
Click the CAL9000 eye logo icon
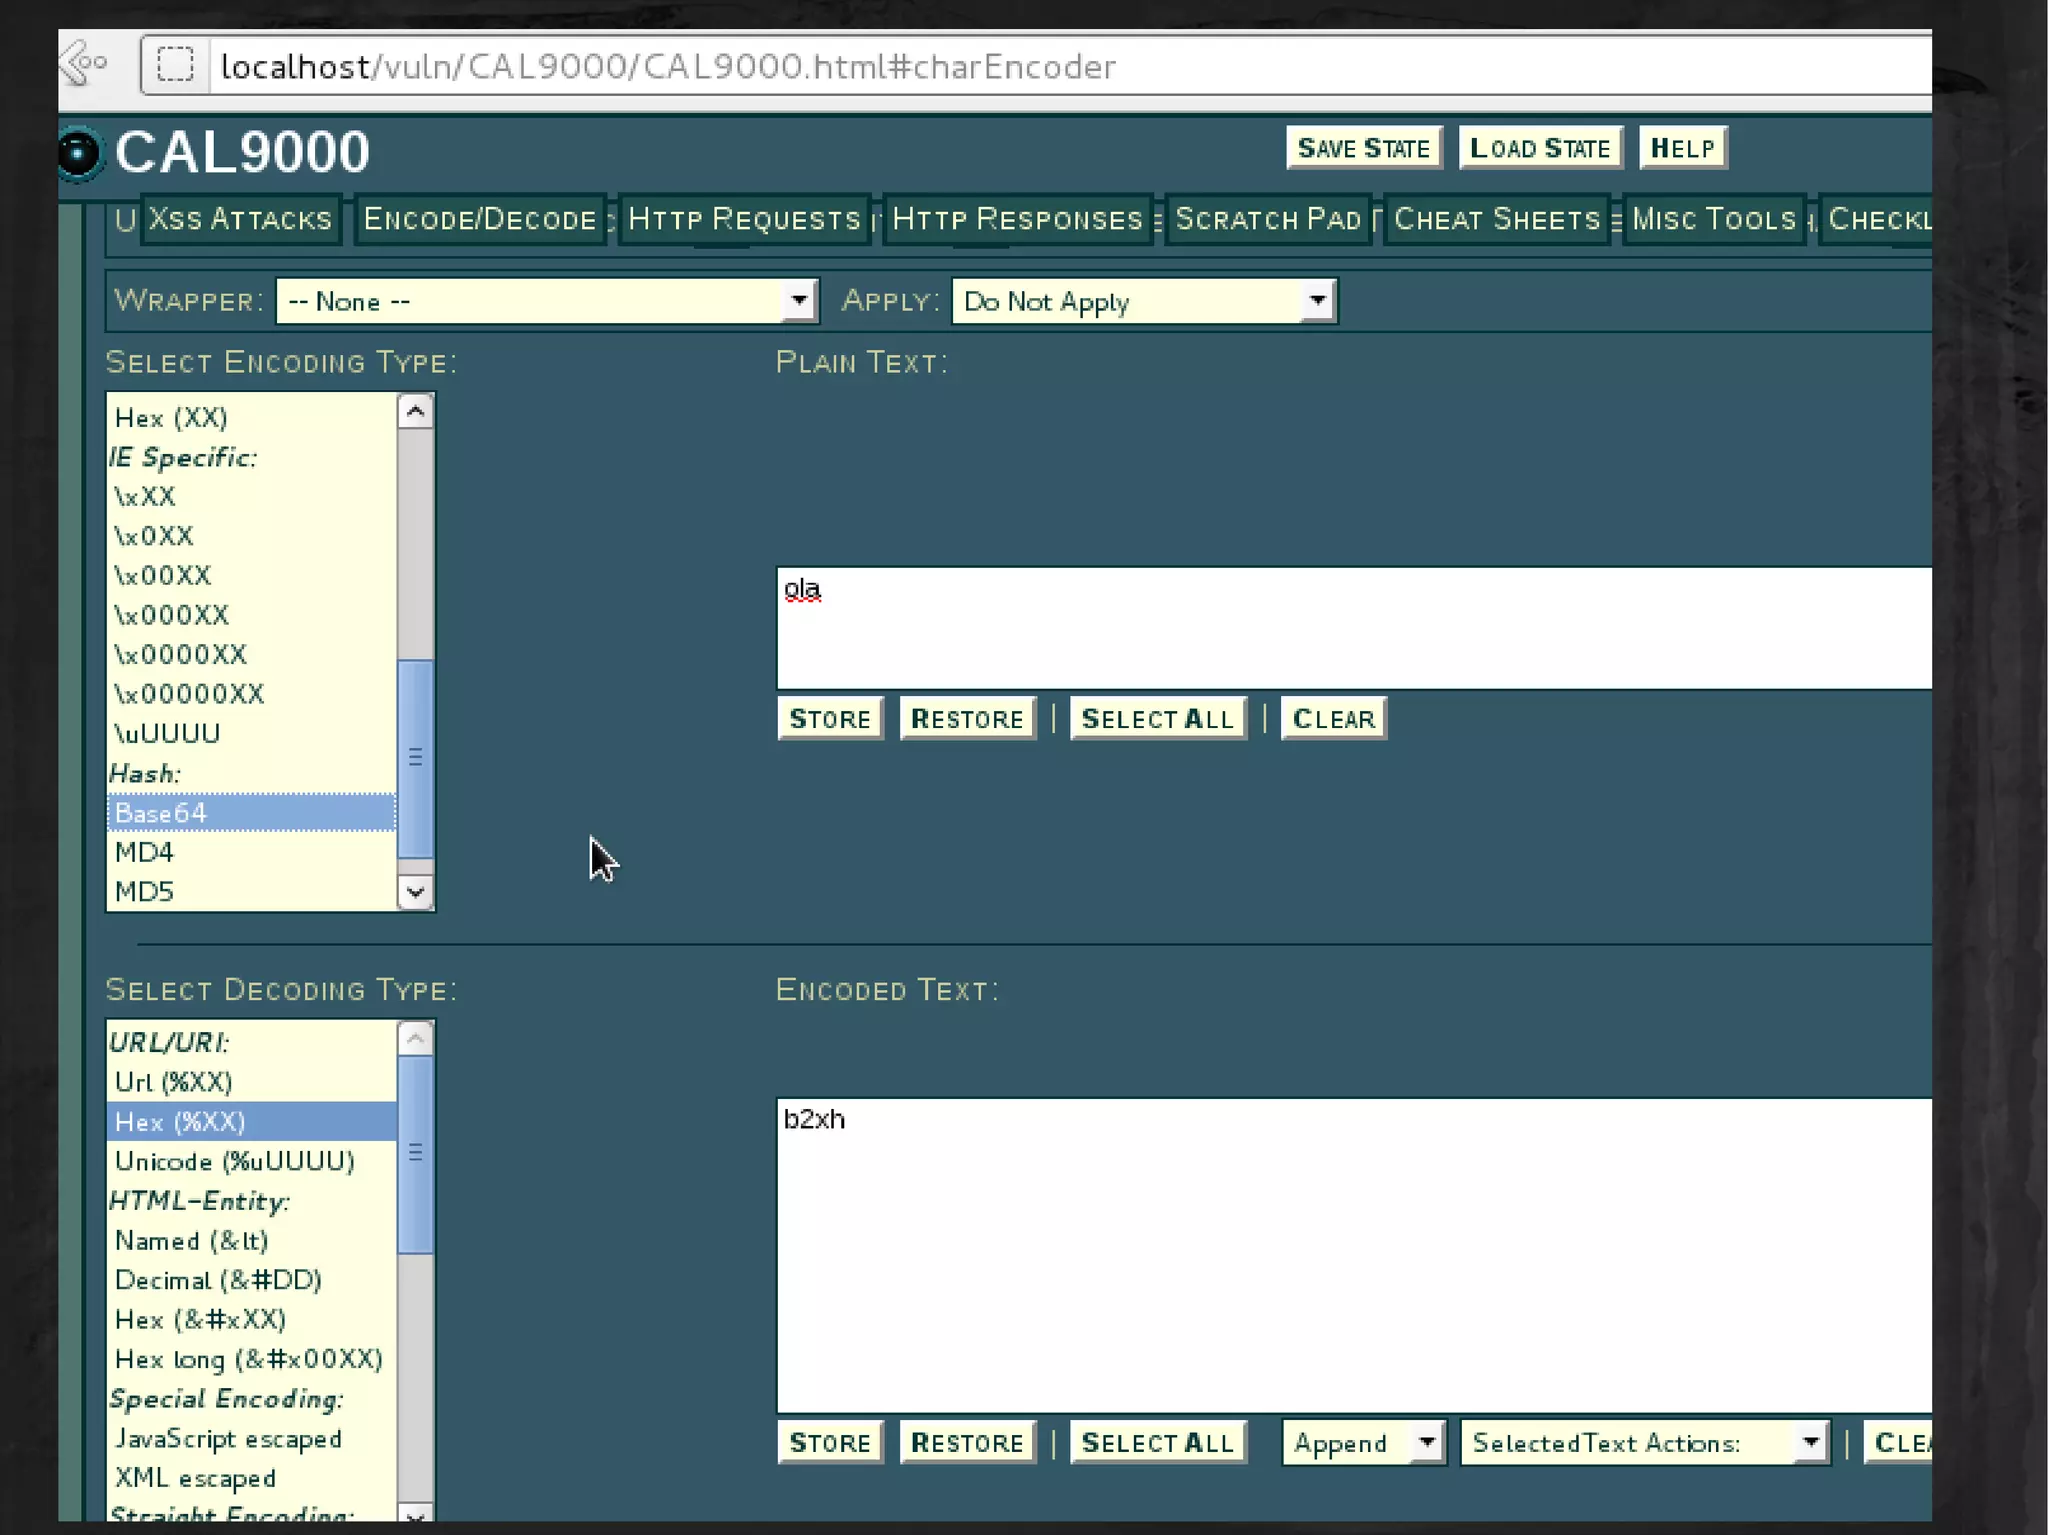pyautogui.click(x=79, y=153)
